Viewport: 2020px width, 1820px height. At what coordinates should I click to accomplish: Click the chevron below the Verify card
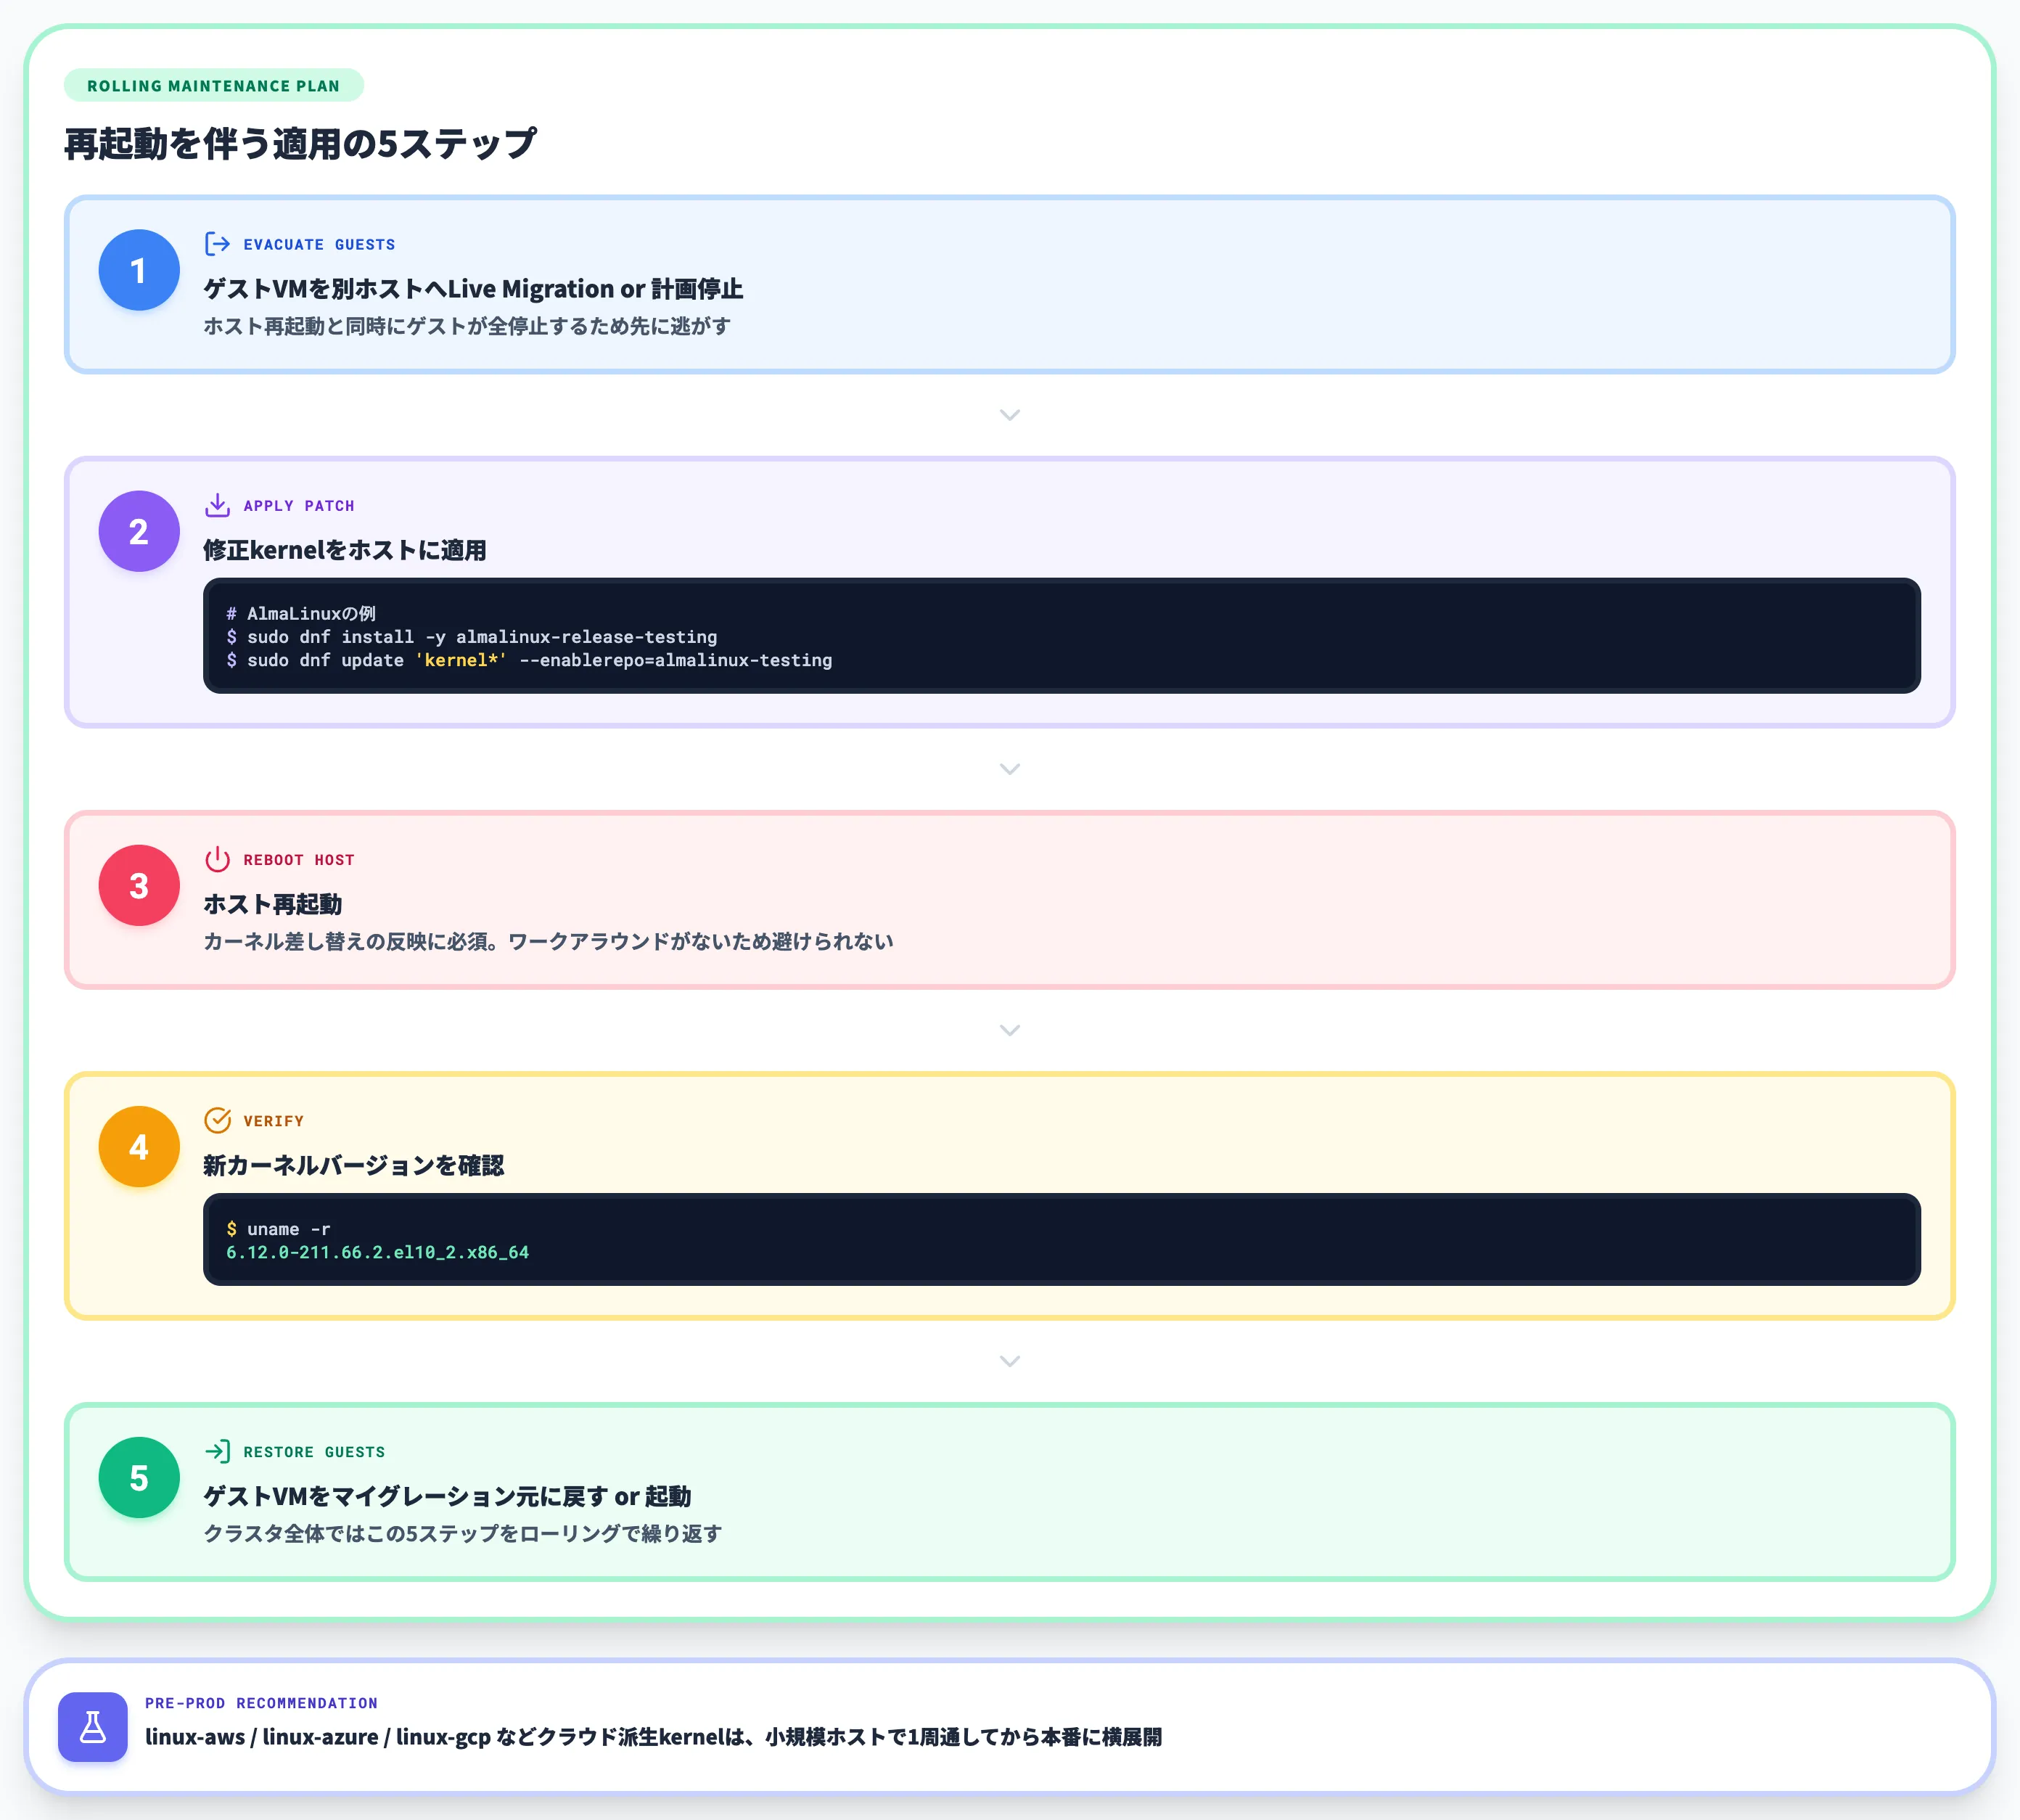pyautogui.click(x=1010, y=1361)
